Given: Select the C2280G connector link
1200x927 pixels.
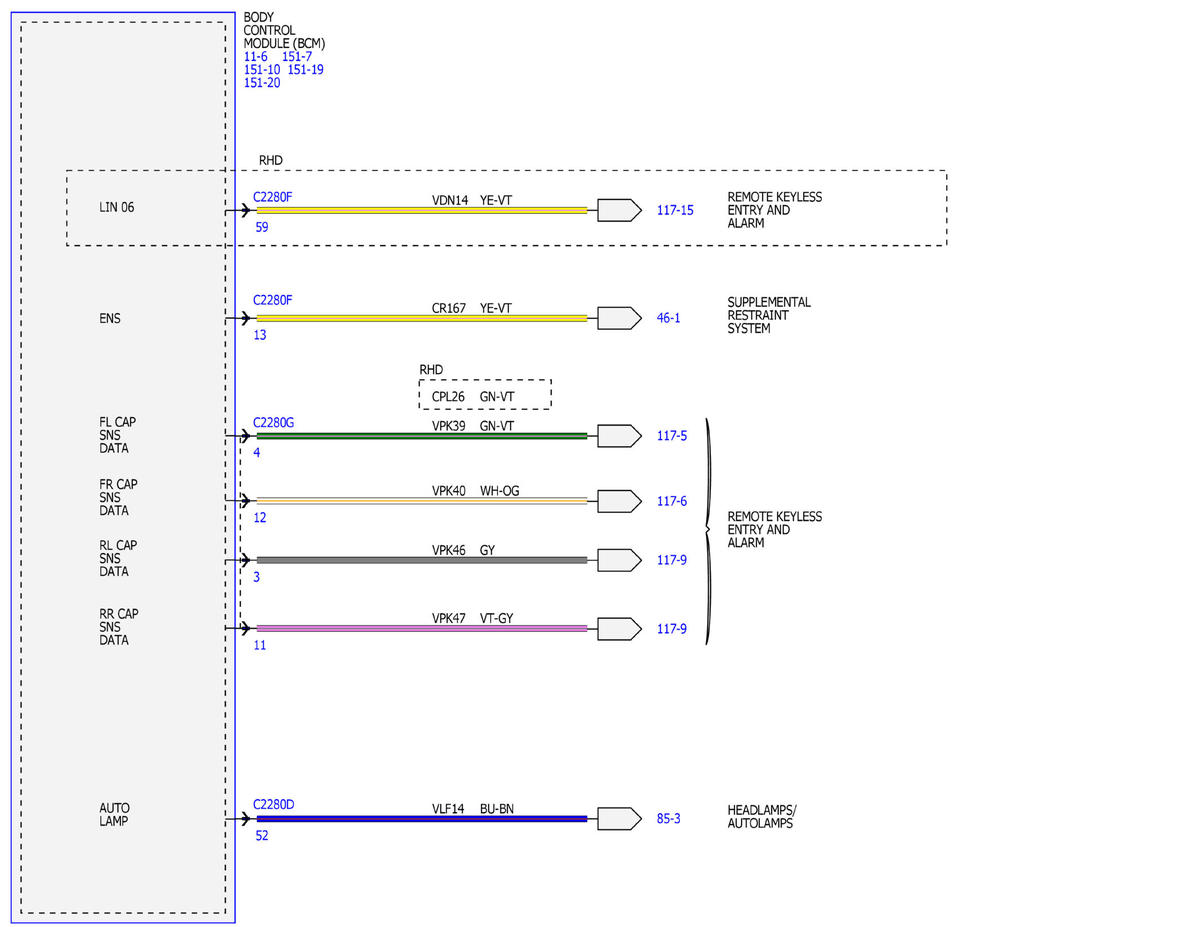Looking at the screenshot, I should 274,423.
